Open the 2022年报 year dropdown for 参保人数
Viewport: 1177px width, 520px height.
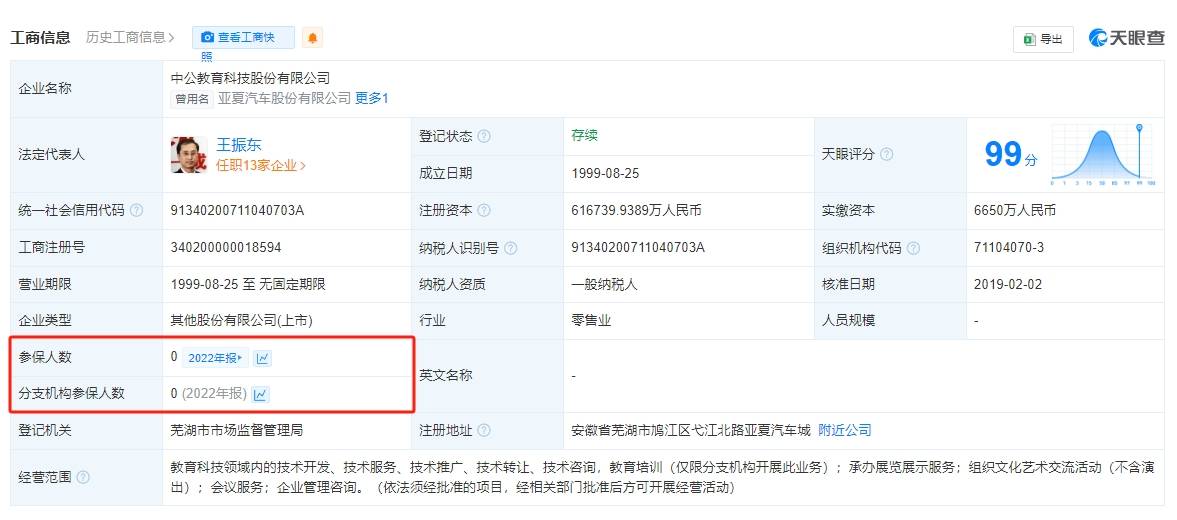coord(215,358)
